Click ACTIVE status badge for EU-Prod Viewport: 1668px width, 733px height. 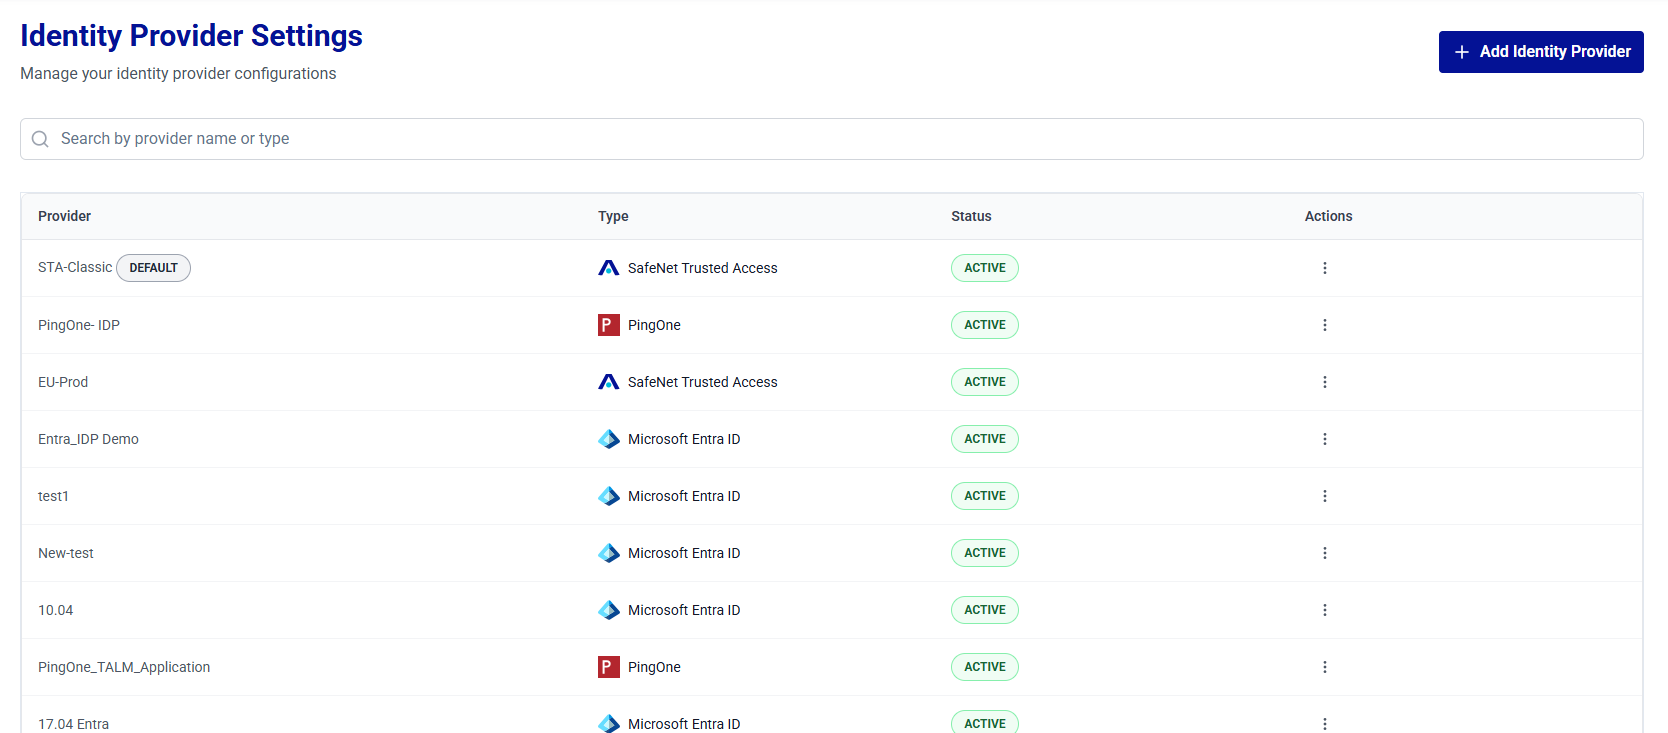[985, 382]
